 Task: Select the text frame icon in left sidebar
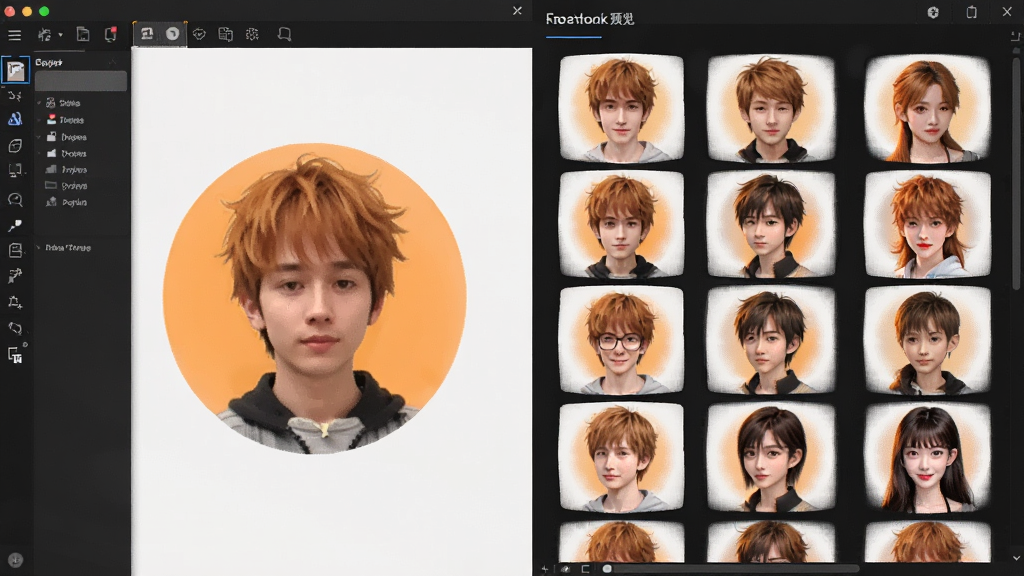click(x=15, y=355)
